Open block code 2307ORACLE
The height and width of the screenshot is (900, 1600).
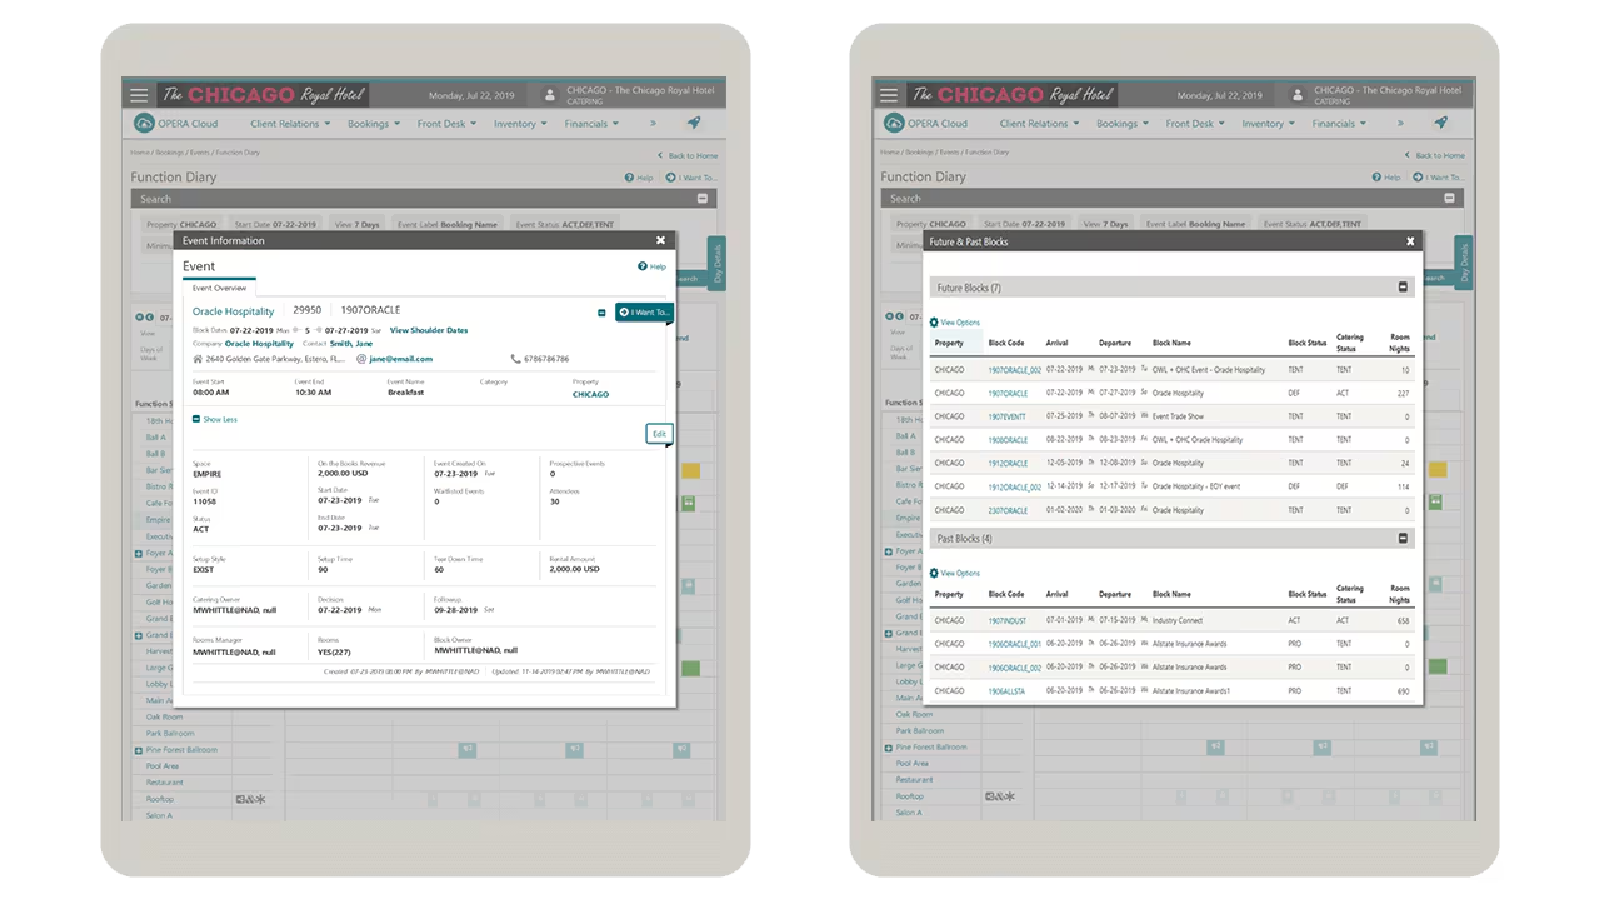pyautogui.click(x=1008, y=510)
